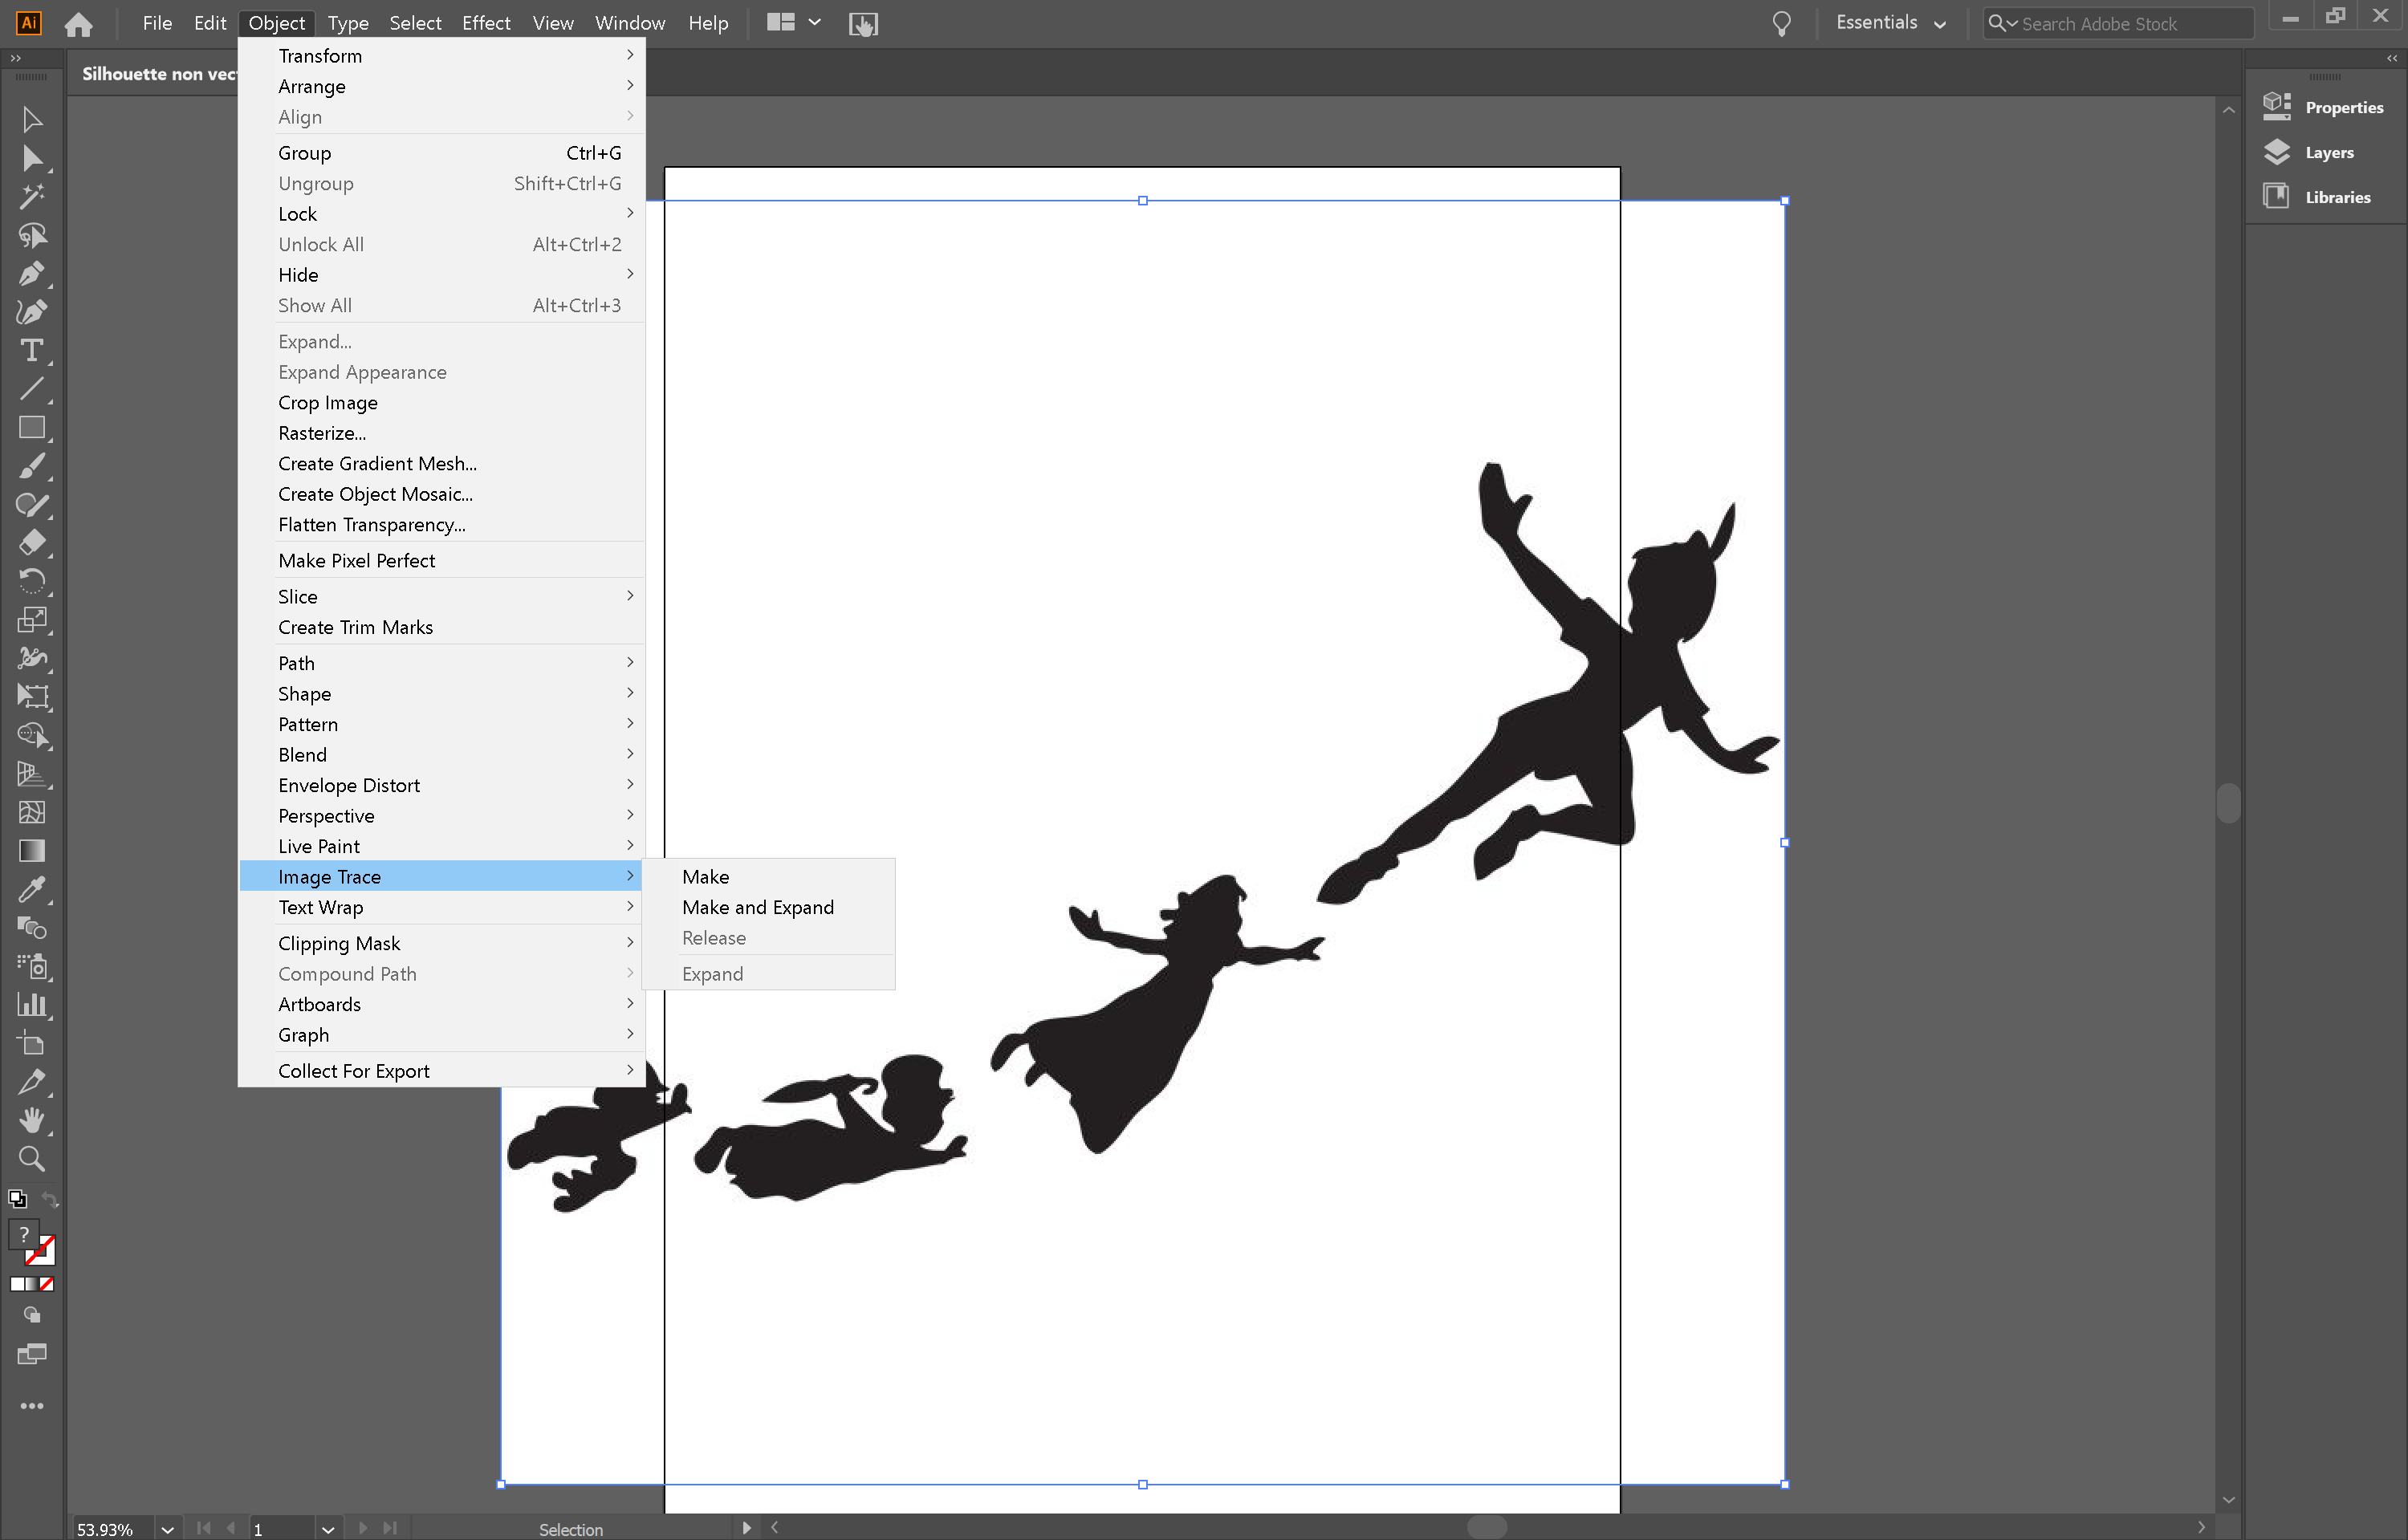The height and width of the screenshot is (1540, 2408).
Task: Click Unlock All in the Object menu
Action: coord(321,244)
